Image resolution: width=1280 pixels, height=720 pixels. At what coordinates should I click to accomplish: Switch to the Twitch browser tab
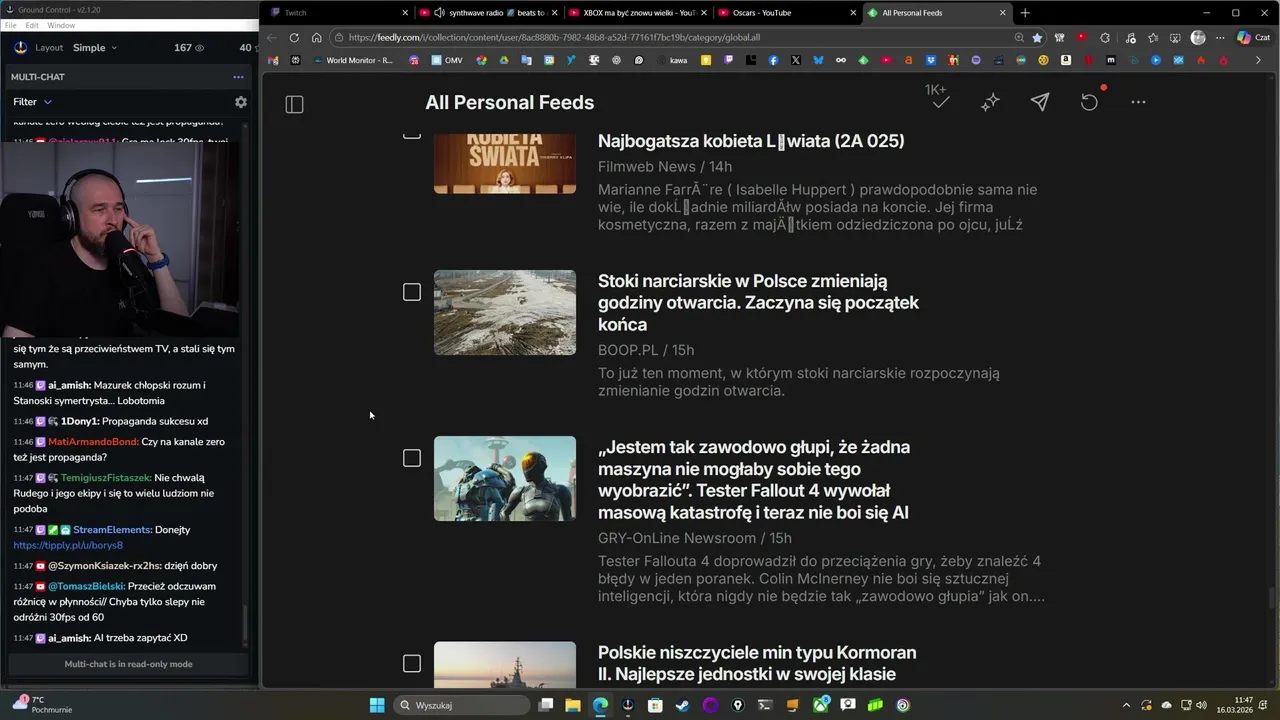338,13
